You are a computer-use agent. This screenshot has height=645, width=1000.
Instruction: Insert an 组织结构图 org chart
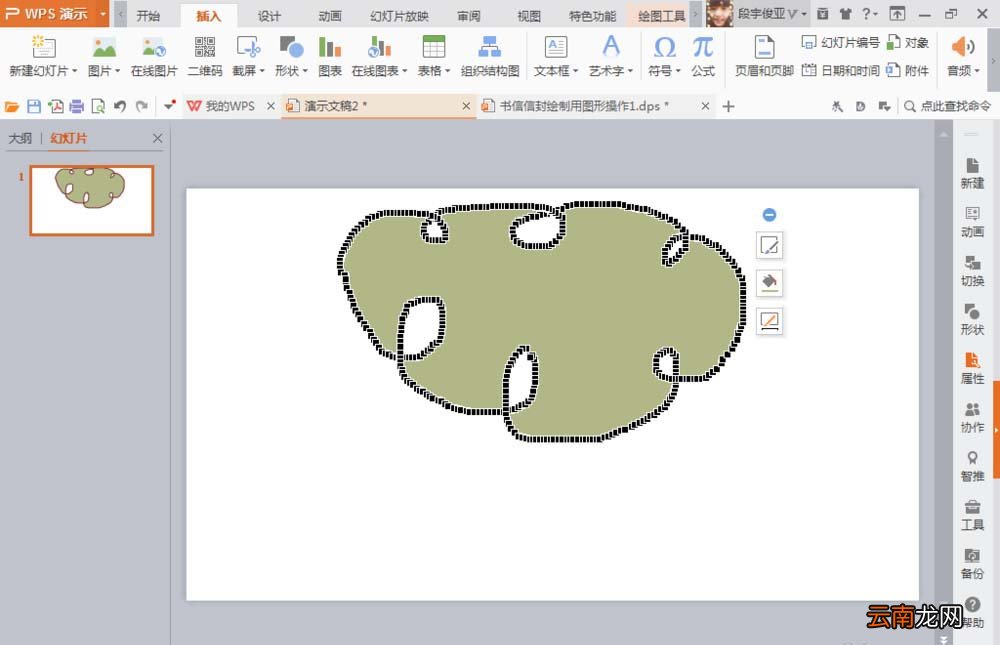(x=490, y=56)
